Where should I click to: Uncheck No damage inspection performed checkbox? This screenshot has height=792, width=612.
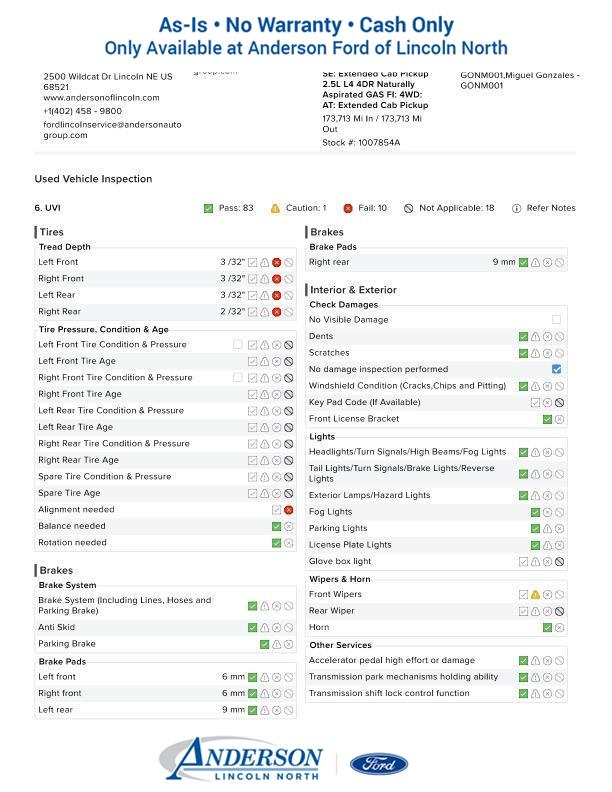tap(557, 369)
